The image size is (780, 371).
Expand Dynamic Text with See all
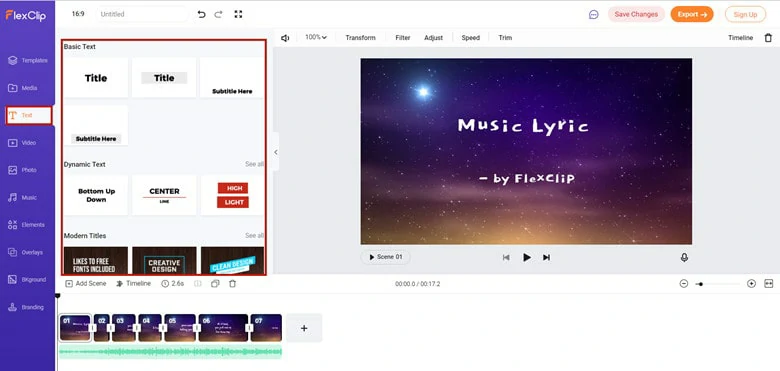point(254,164)
